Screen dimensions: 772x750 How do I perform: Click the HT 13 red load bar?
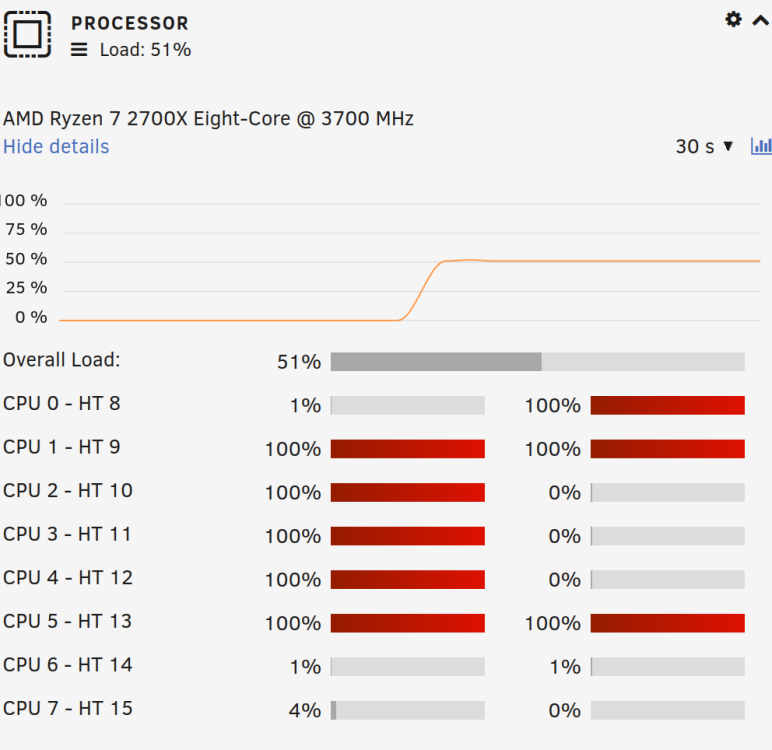pos(668,623)
